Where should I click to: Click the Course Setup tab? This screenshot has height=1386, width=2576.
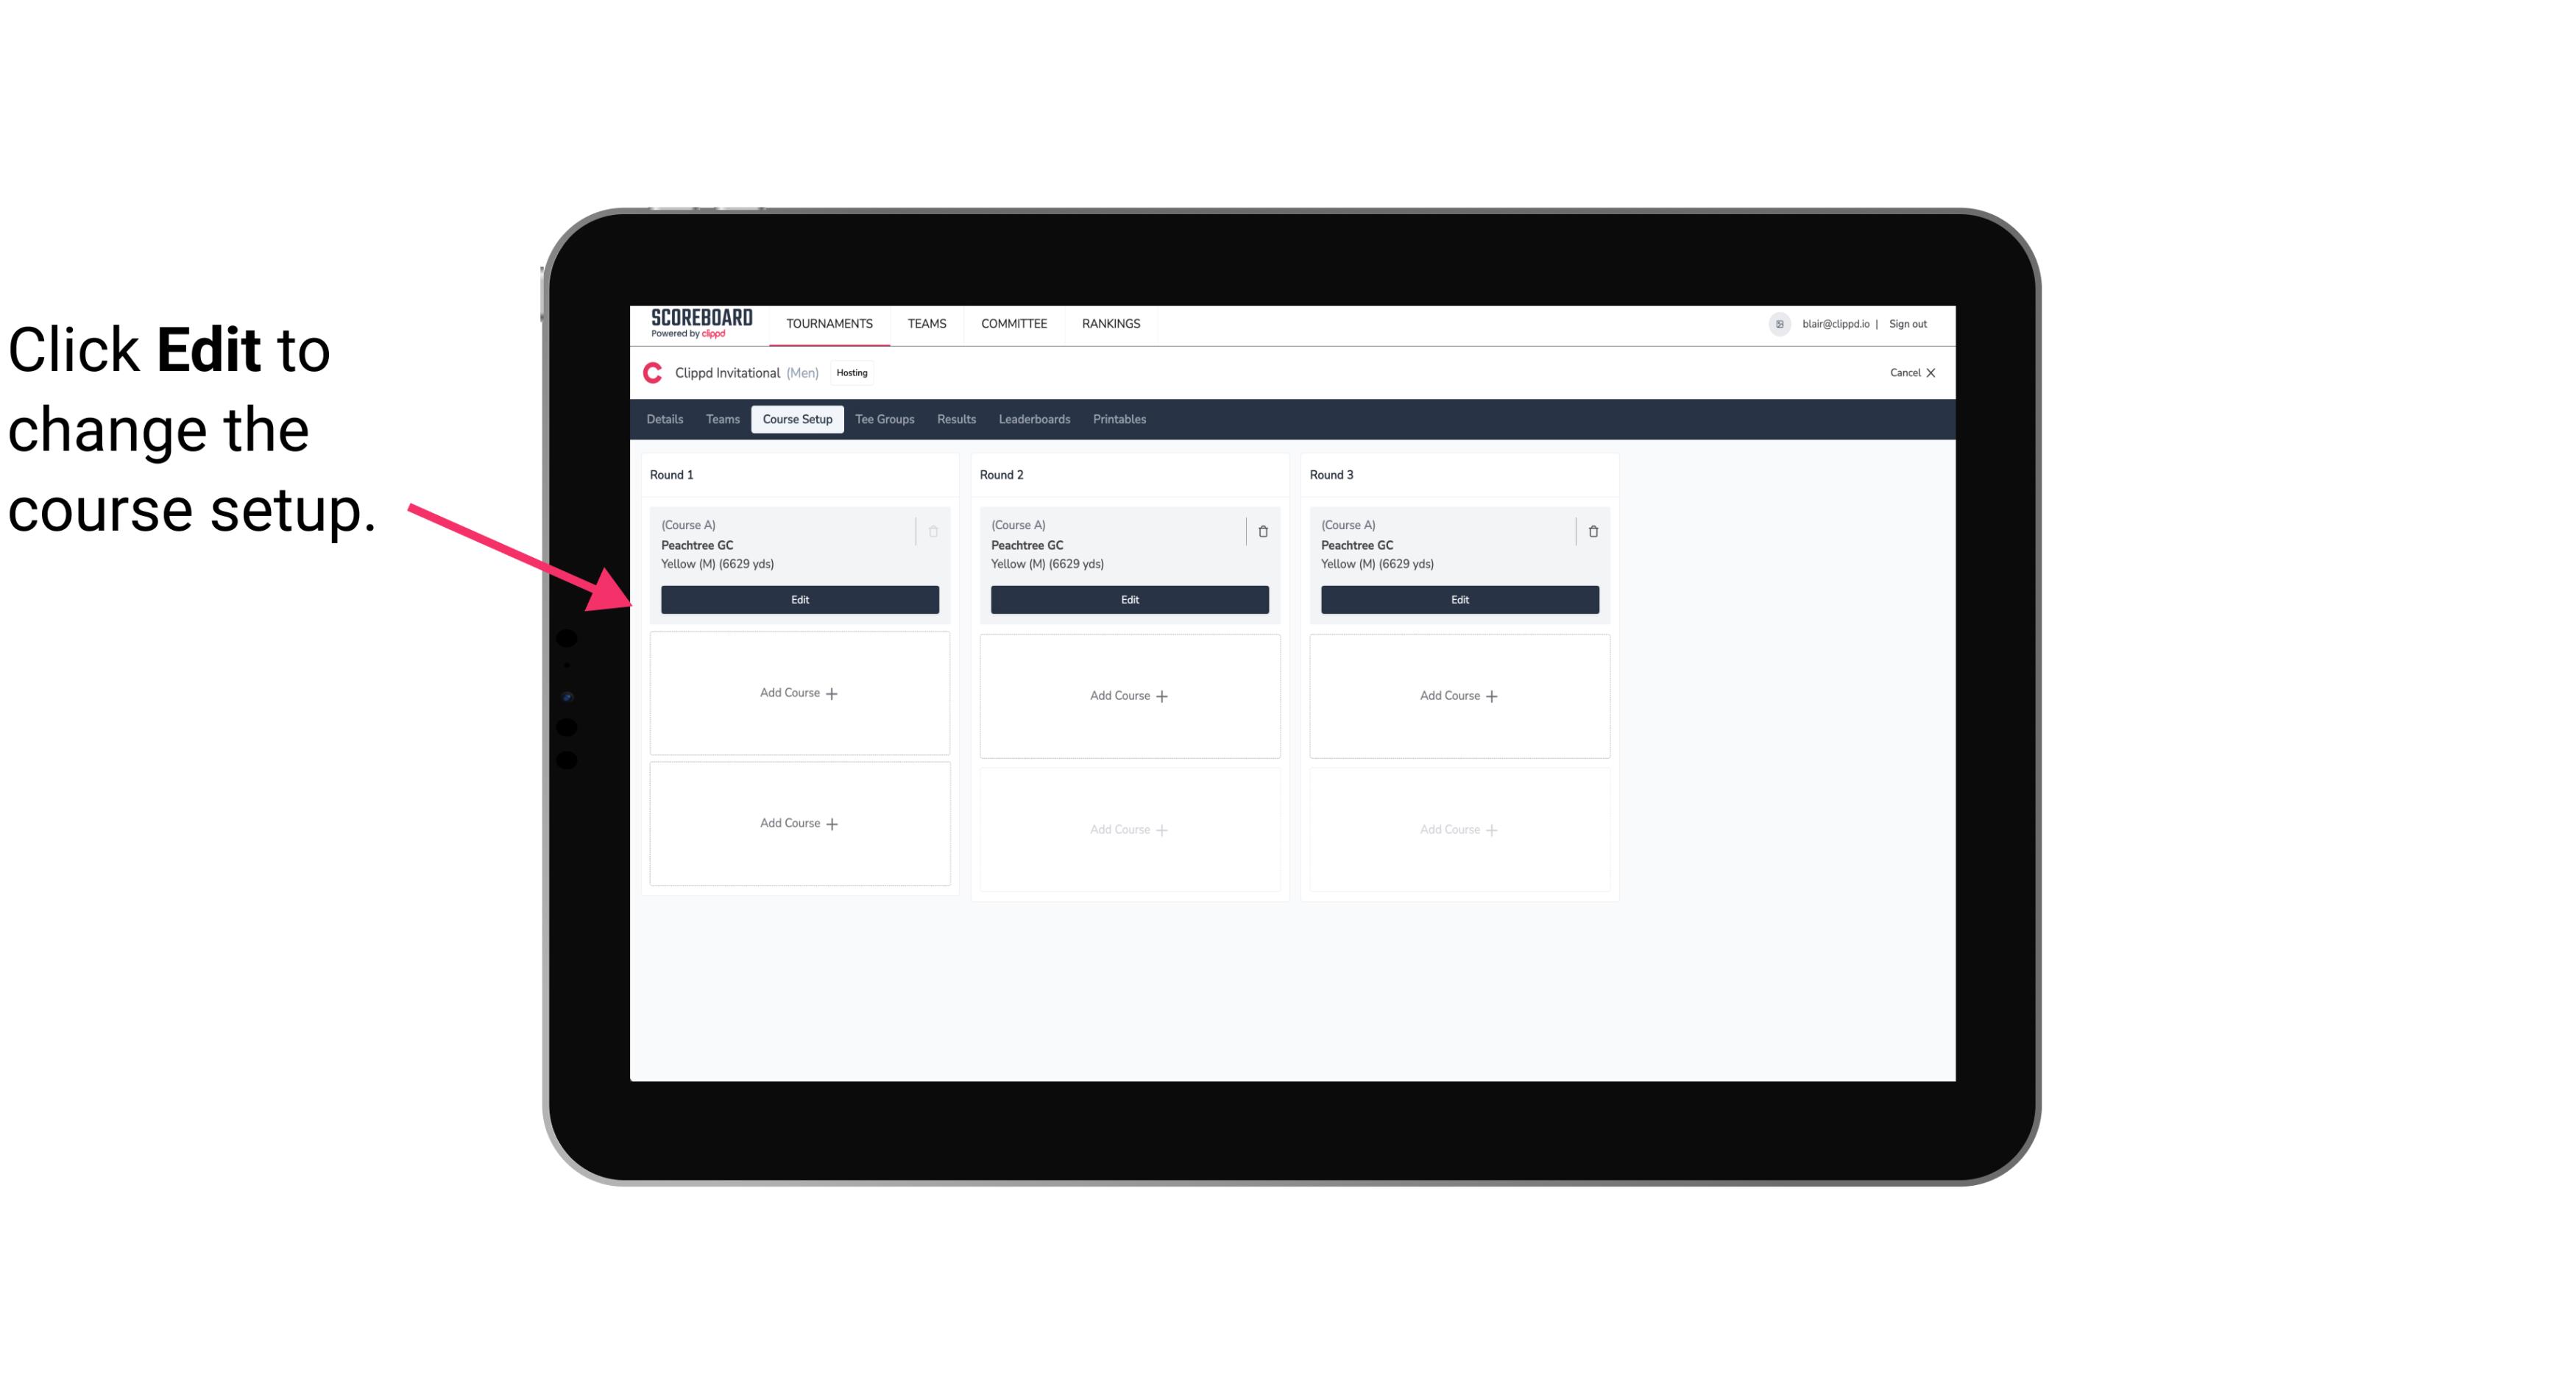795,418
